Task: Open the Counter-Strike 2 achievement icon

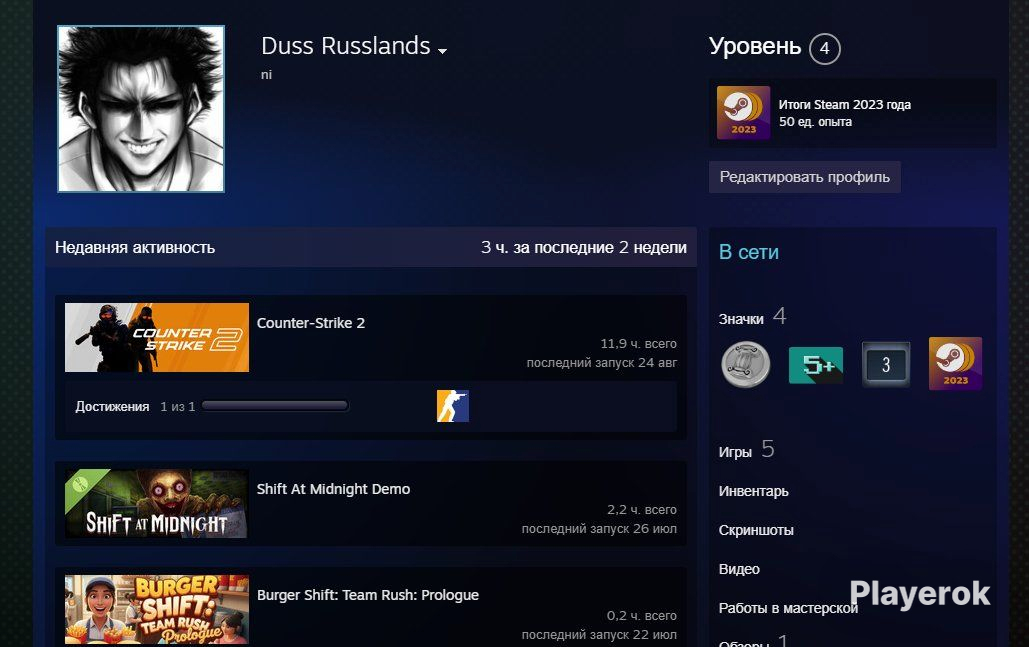Action: (x=453, y=406)
